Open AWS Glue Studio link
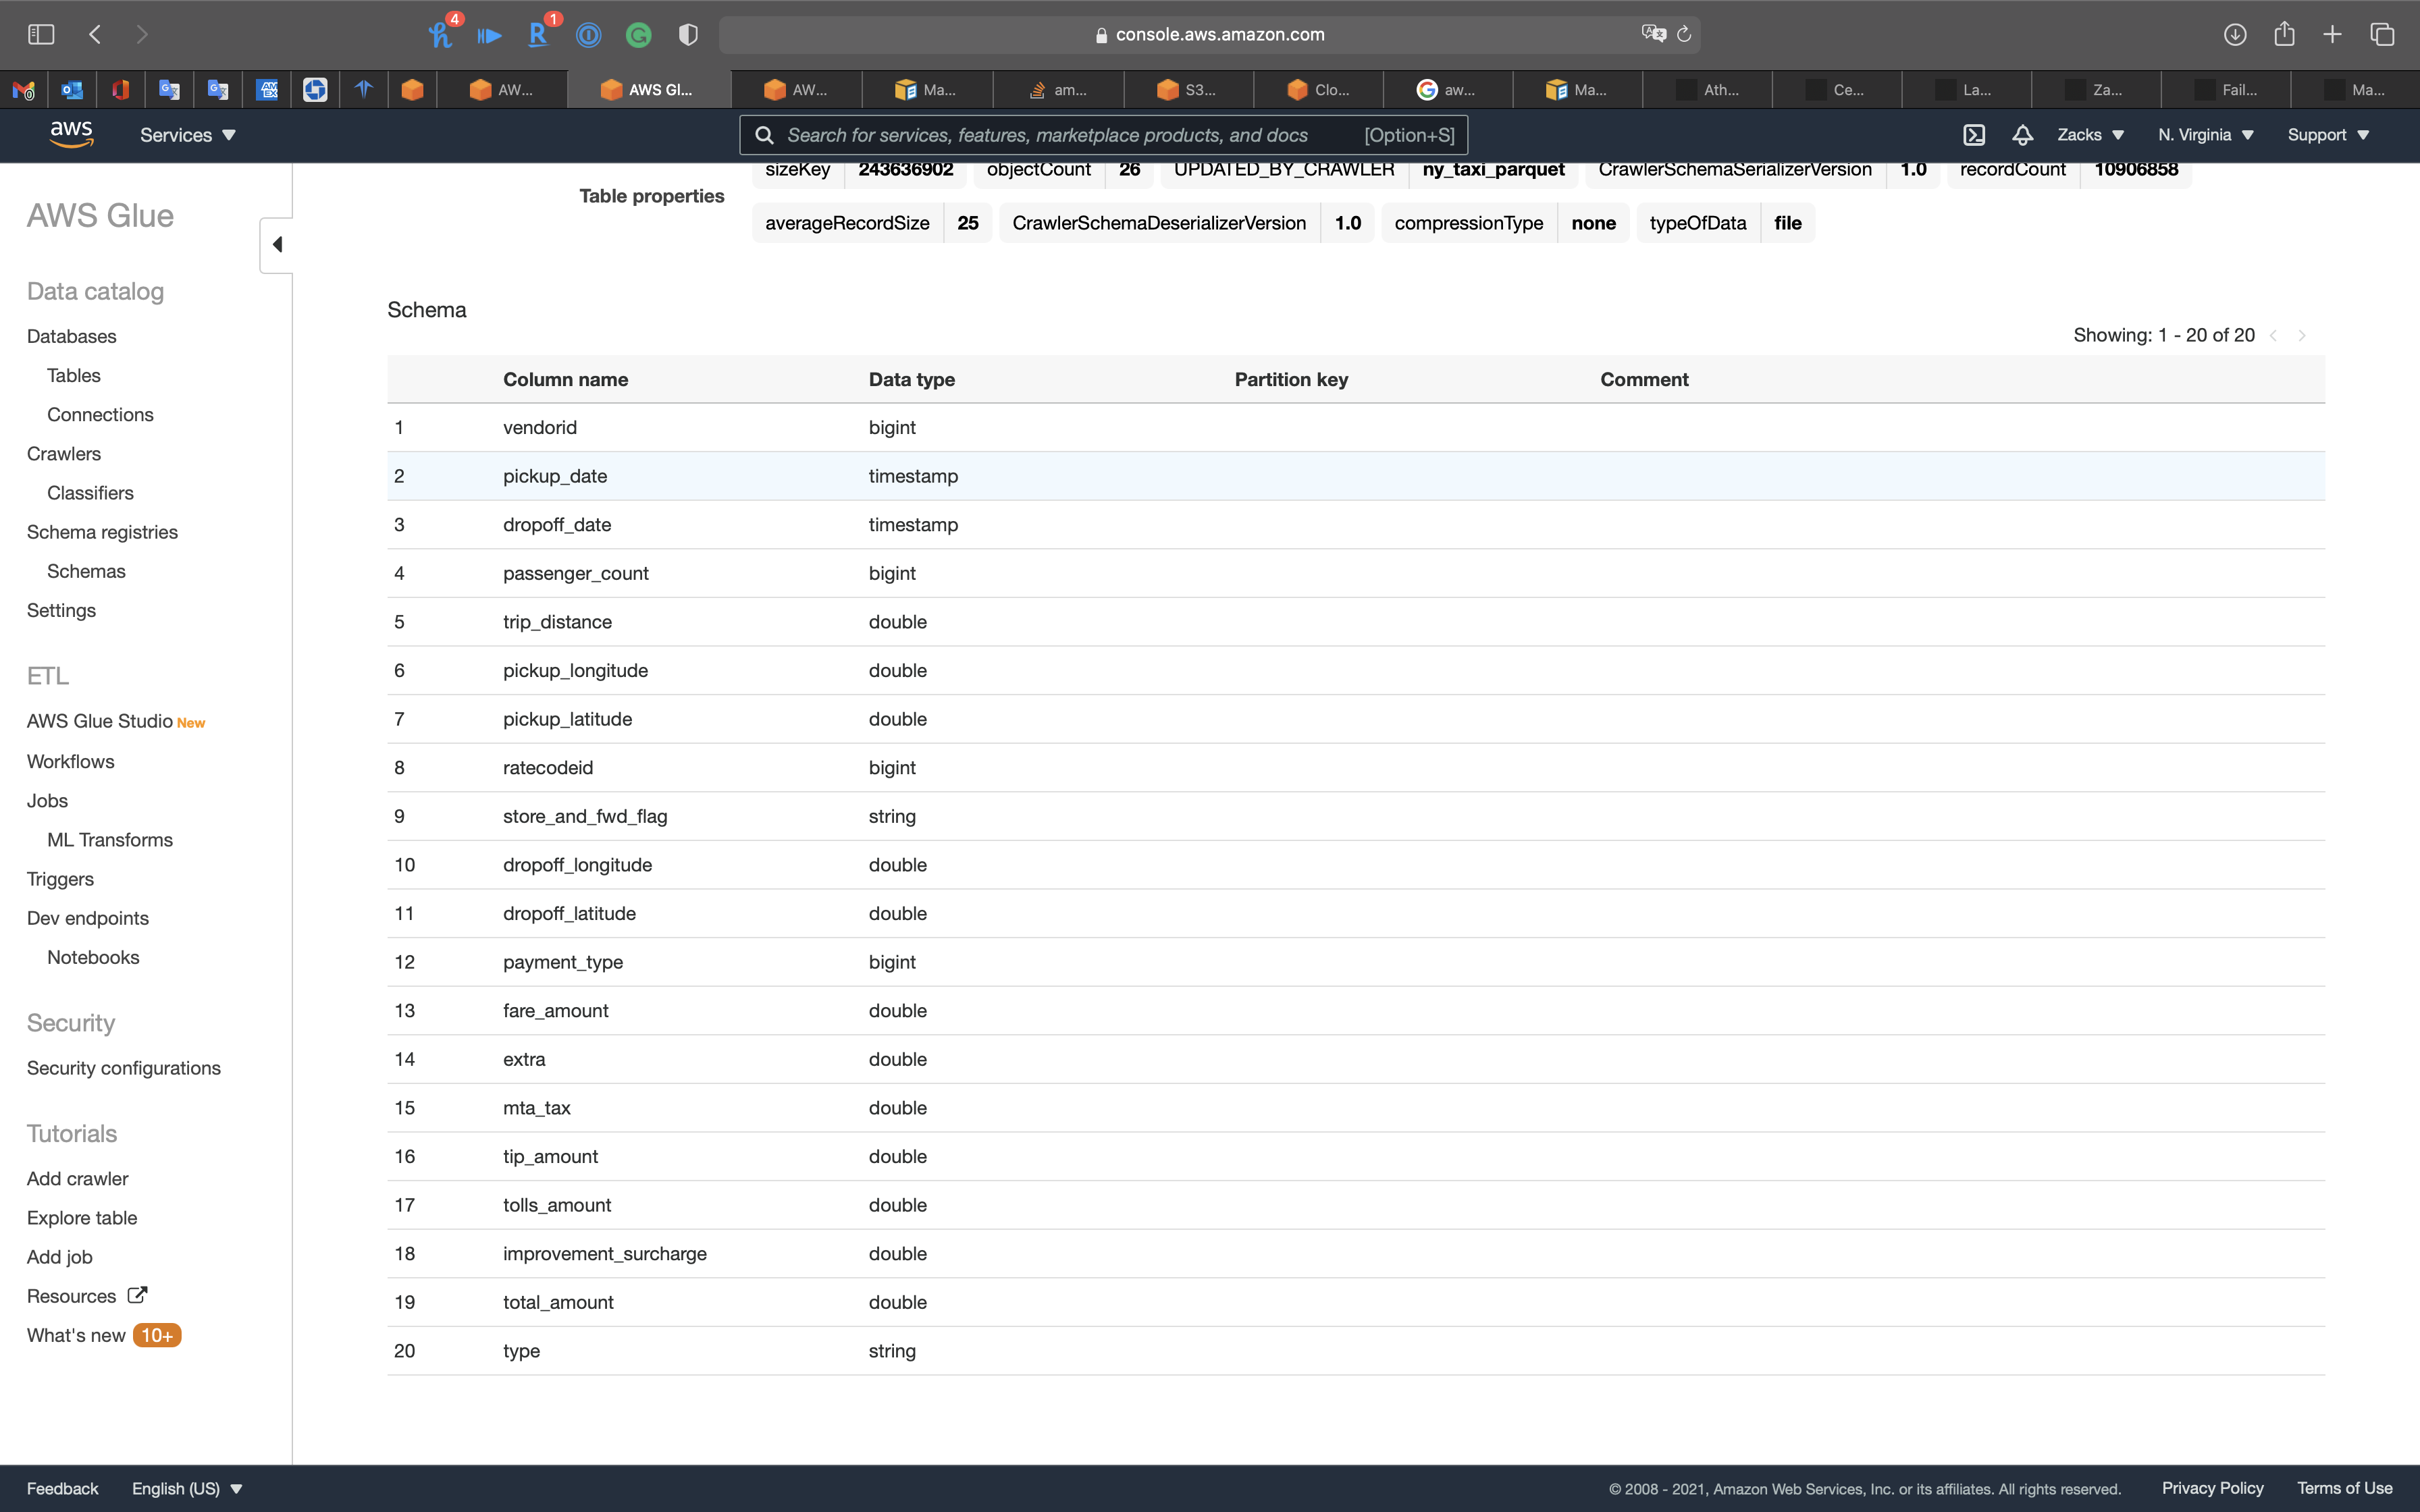The image size is (2420, 1512). 100,721
